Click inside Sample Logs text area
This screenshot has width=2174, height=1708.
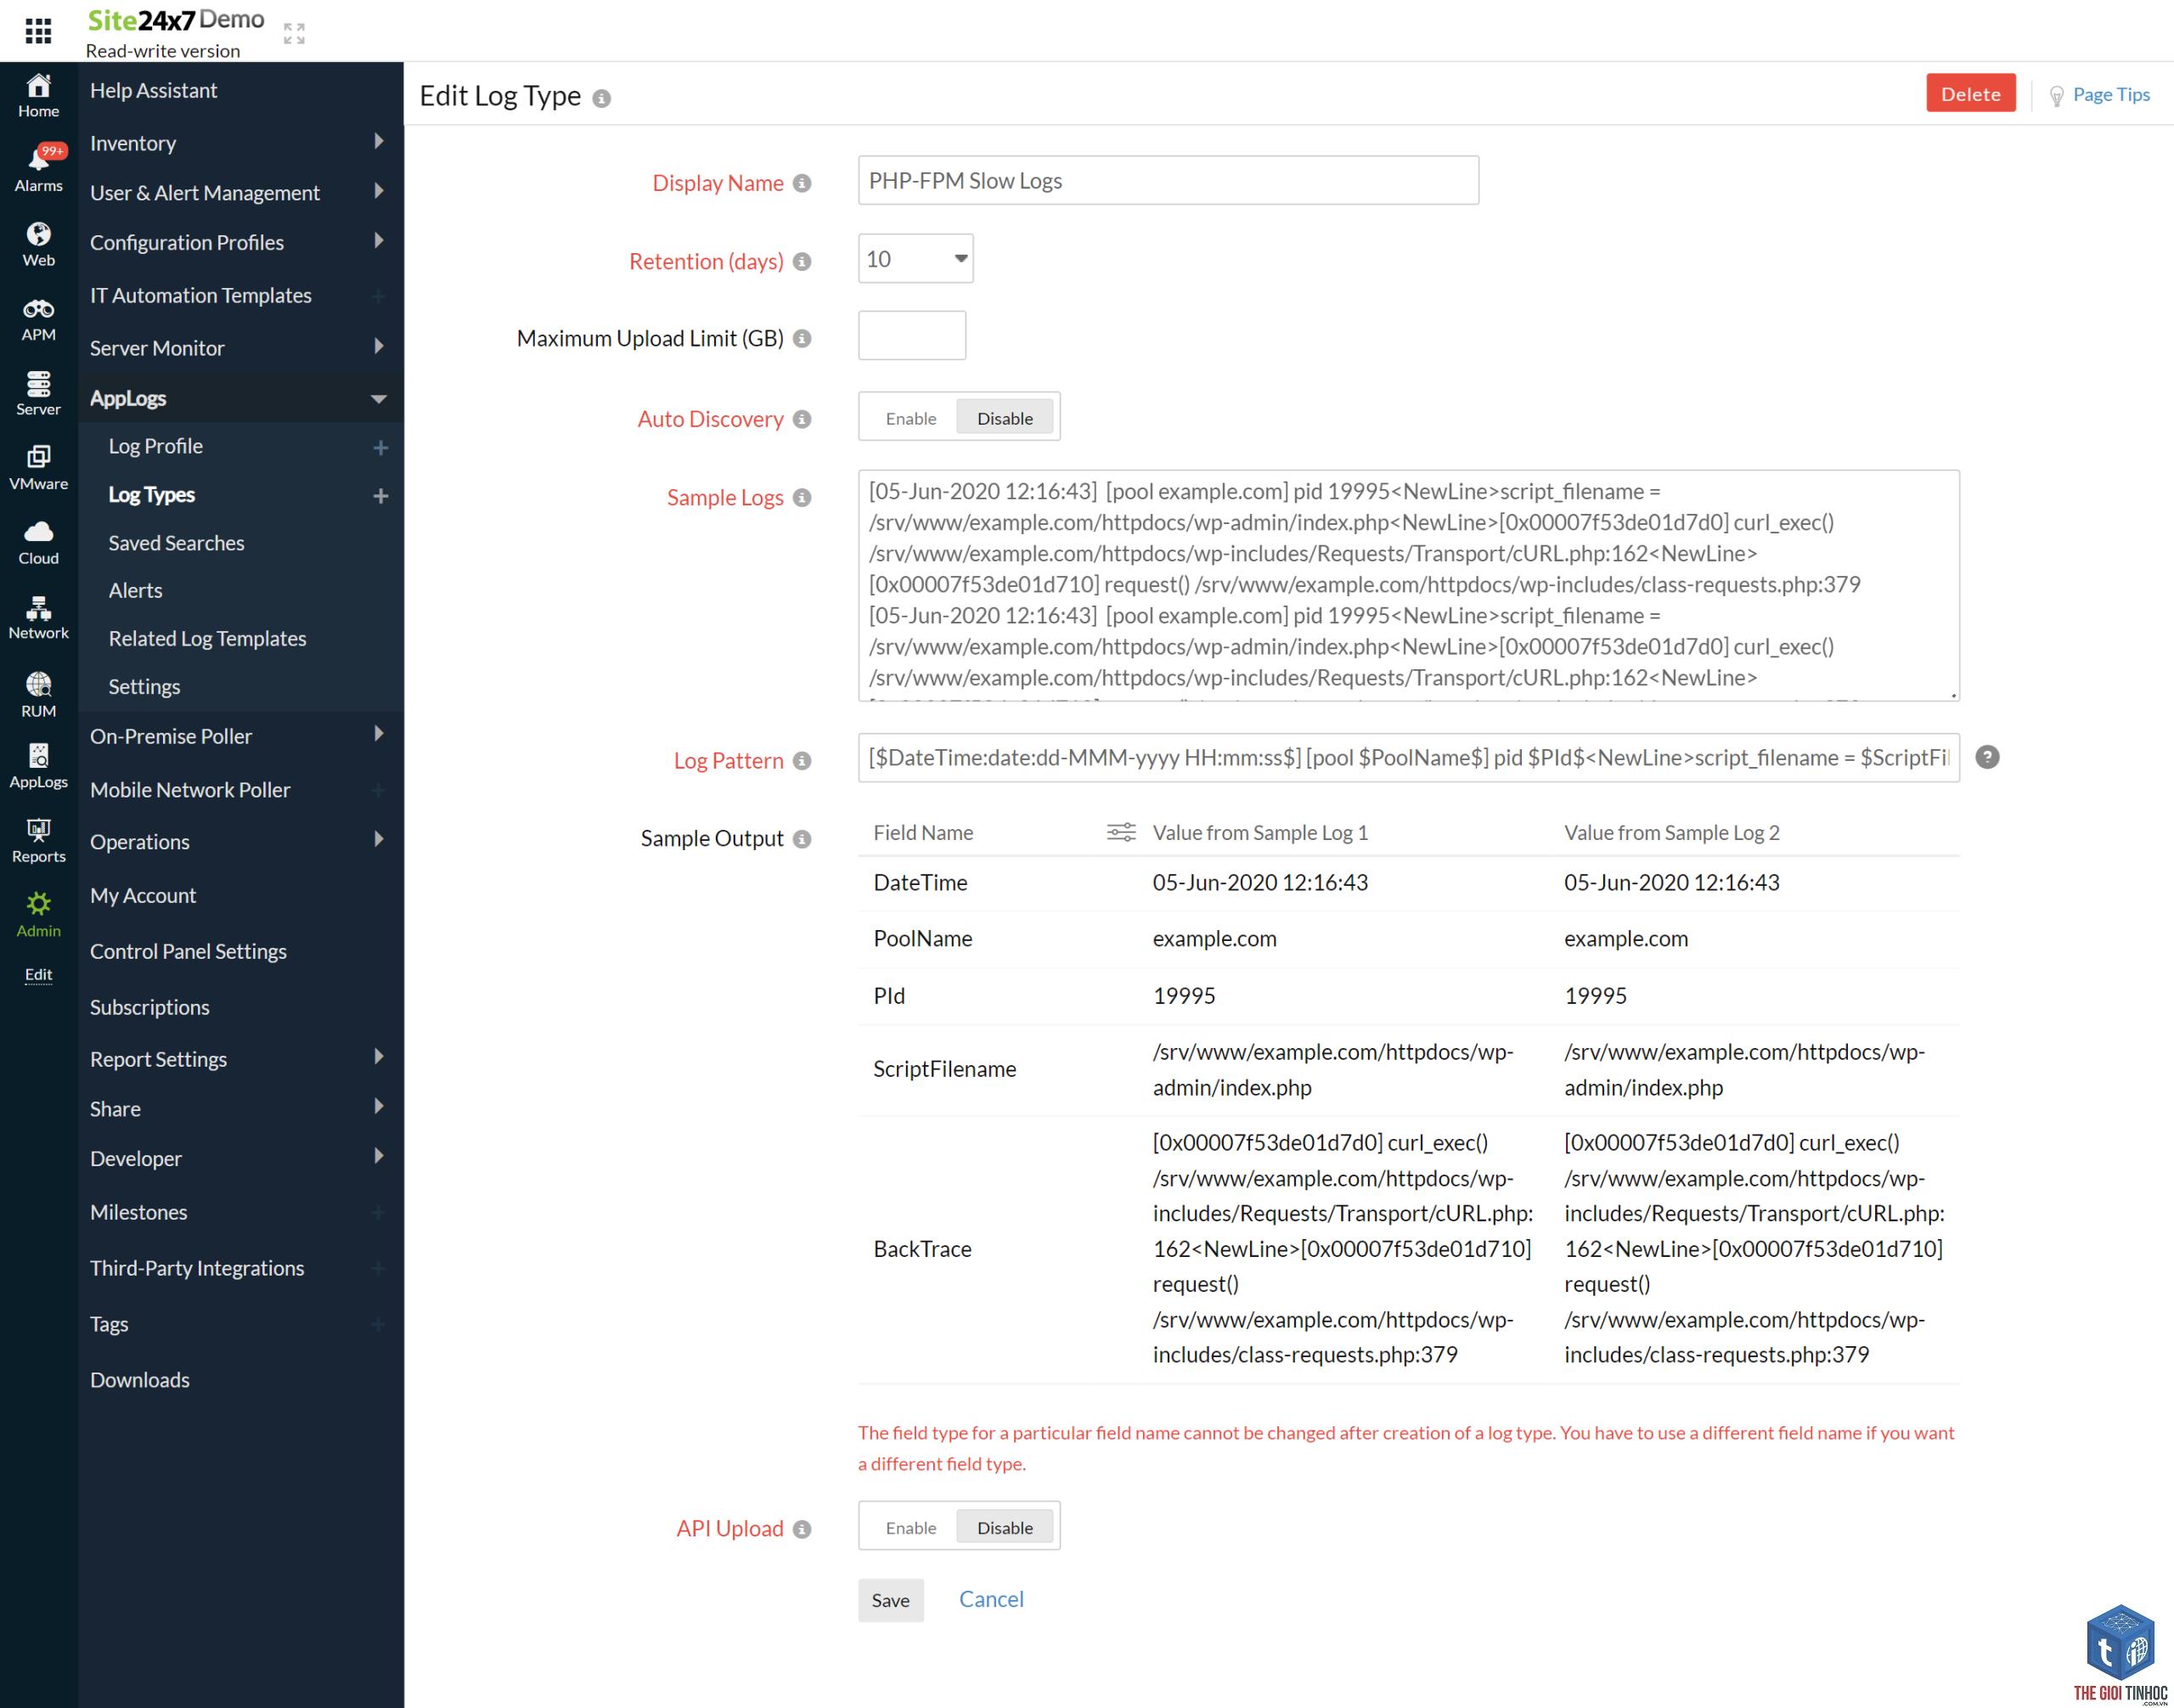click(1408, 585)
